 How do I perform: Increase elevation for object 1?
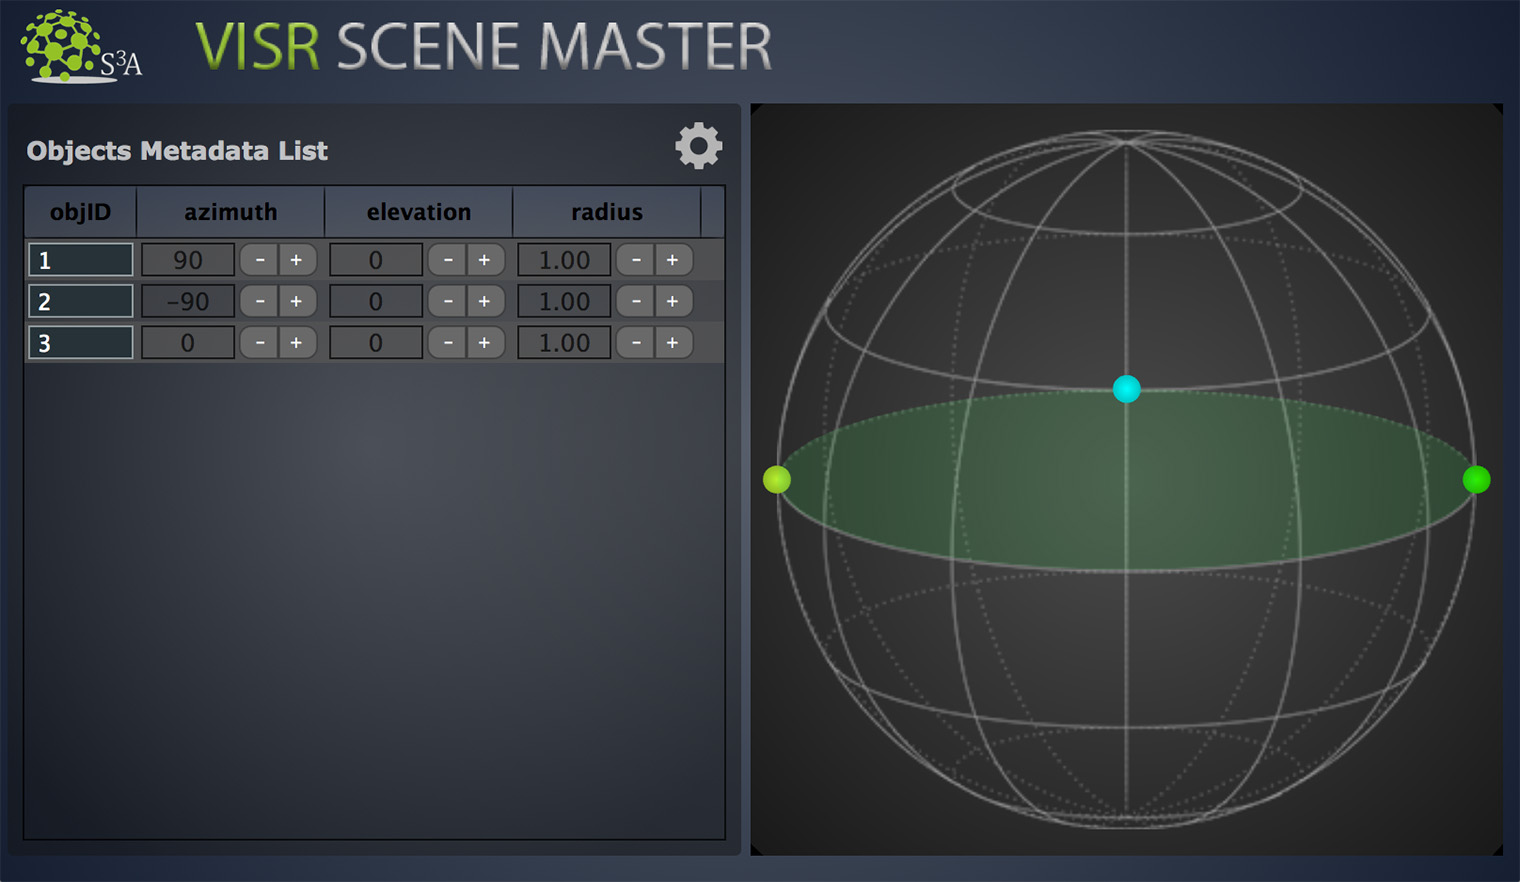tap(485, 260)
